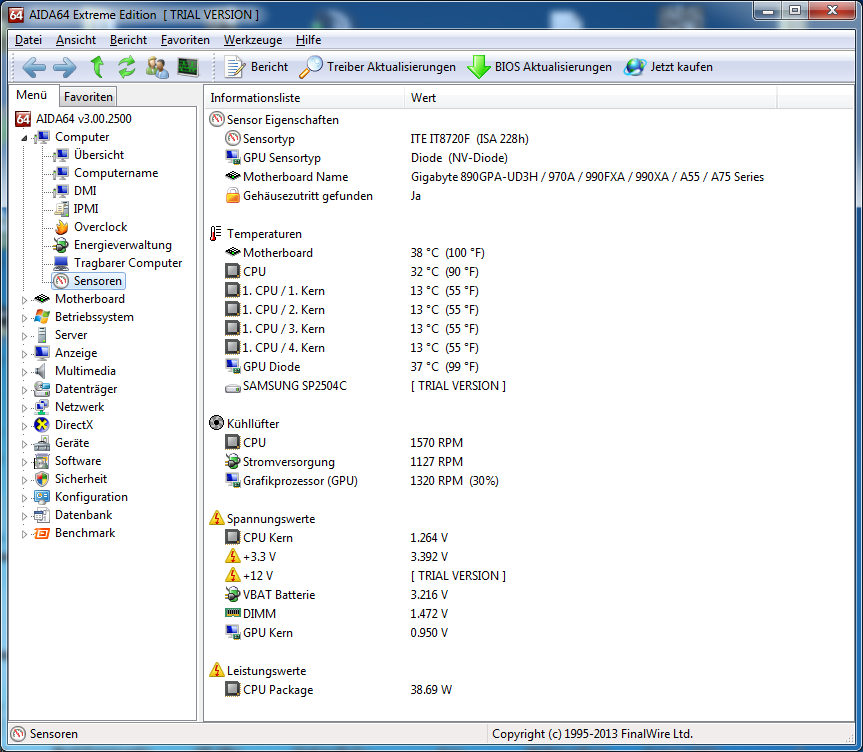Screen dimensions: 863x752
Task: Open BIOS Aktualisierungen
Action: coord(539,67)
